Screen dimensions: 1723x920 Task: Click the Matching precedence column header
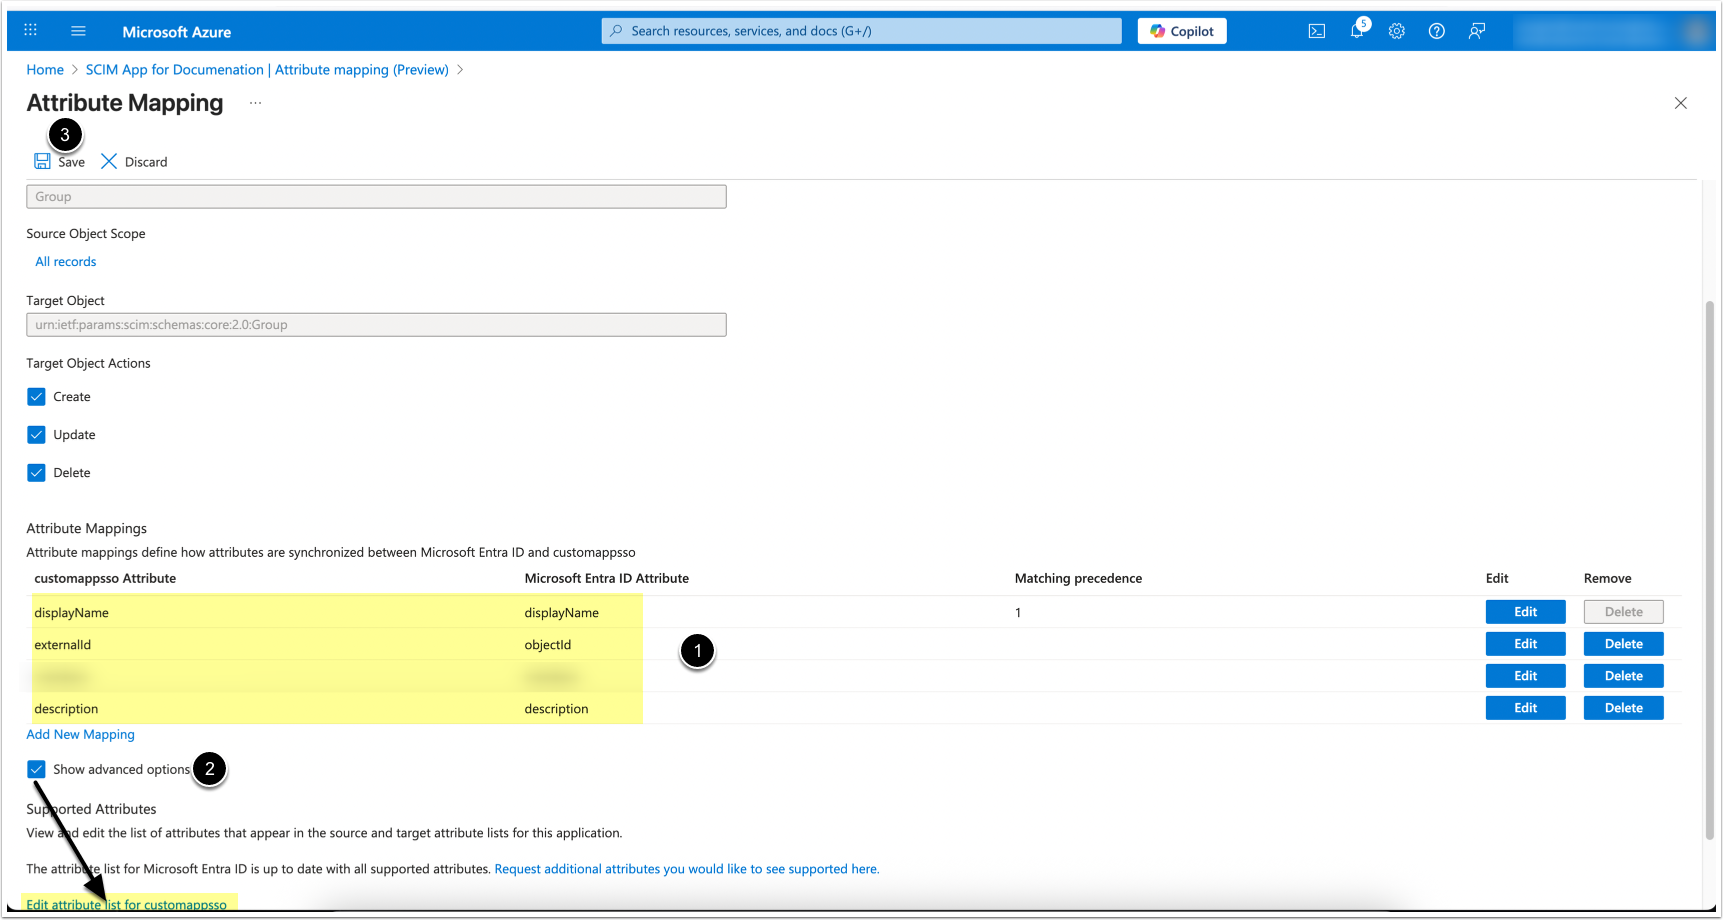(x=1078, y=579)
